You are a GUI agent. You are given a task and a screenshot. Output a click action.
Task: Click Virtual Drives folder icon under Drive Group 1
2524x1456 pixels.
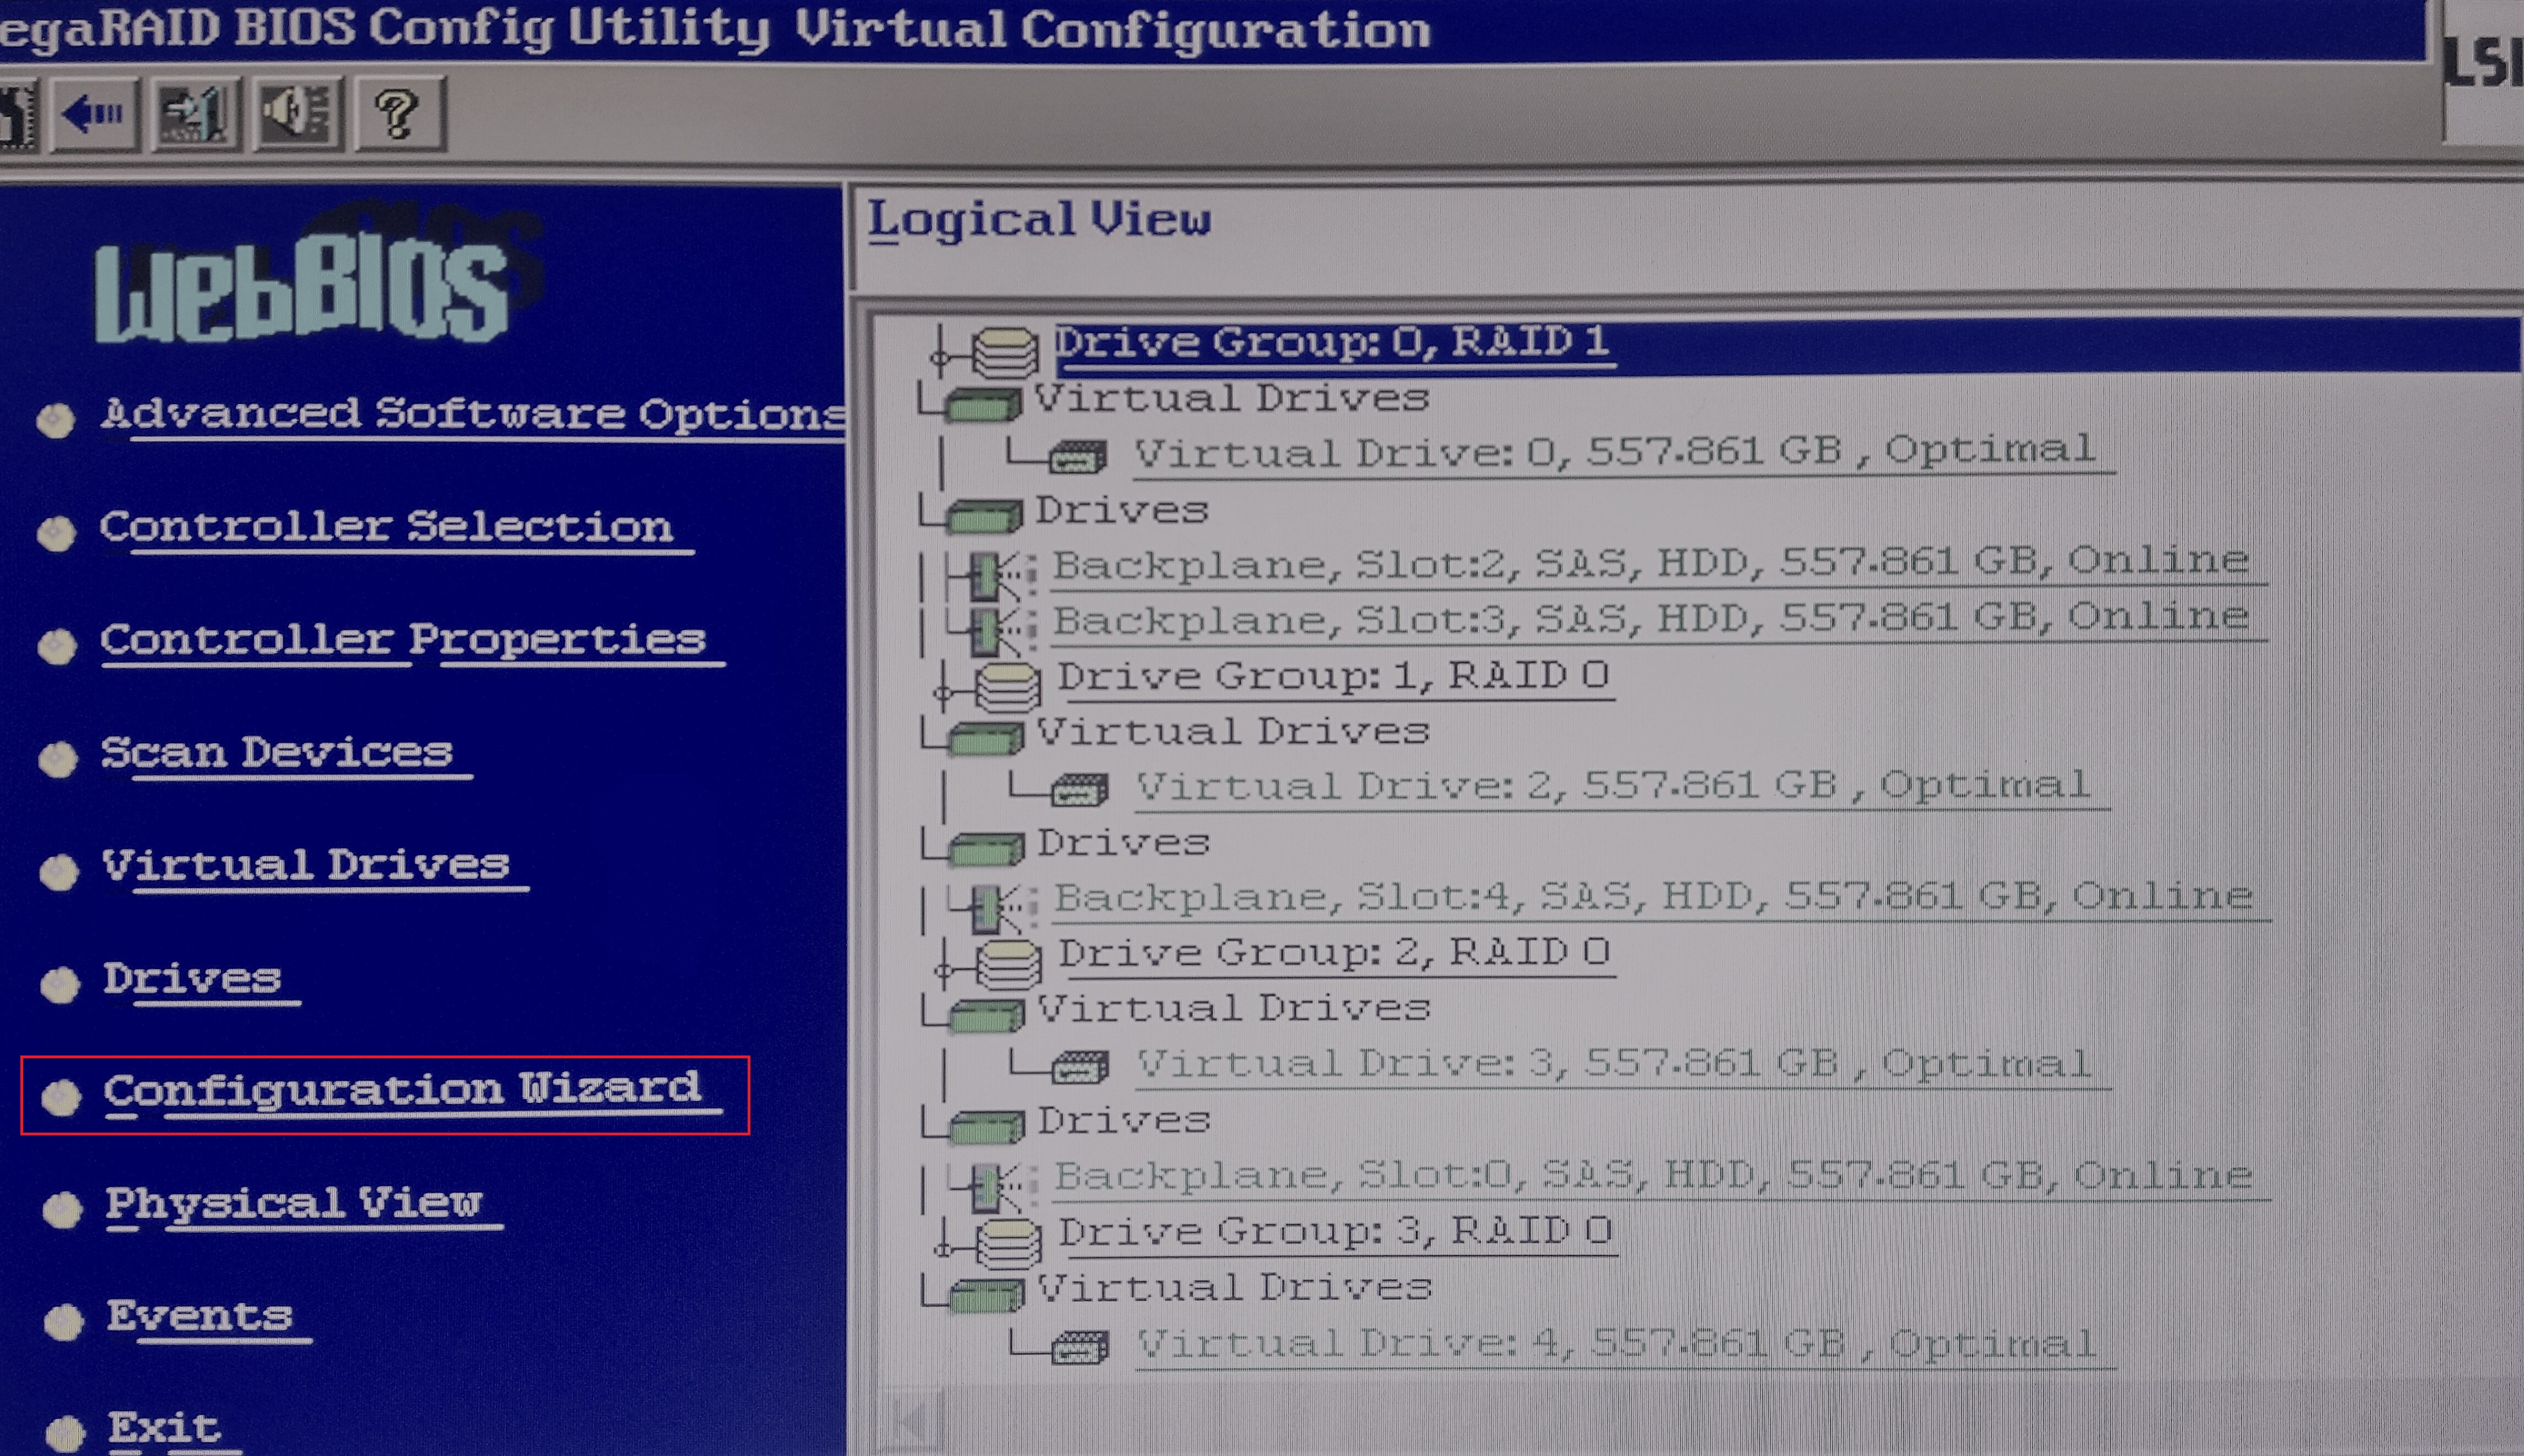[x=986, y=737]
